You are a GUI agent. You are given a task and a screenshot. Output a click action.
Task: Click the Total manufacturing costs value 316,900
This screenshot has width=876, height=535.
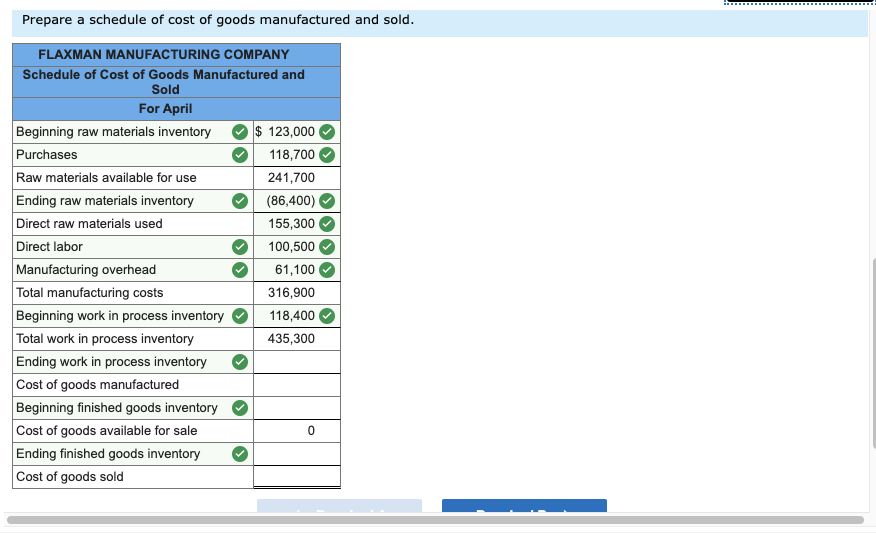point(291,293)
